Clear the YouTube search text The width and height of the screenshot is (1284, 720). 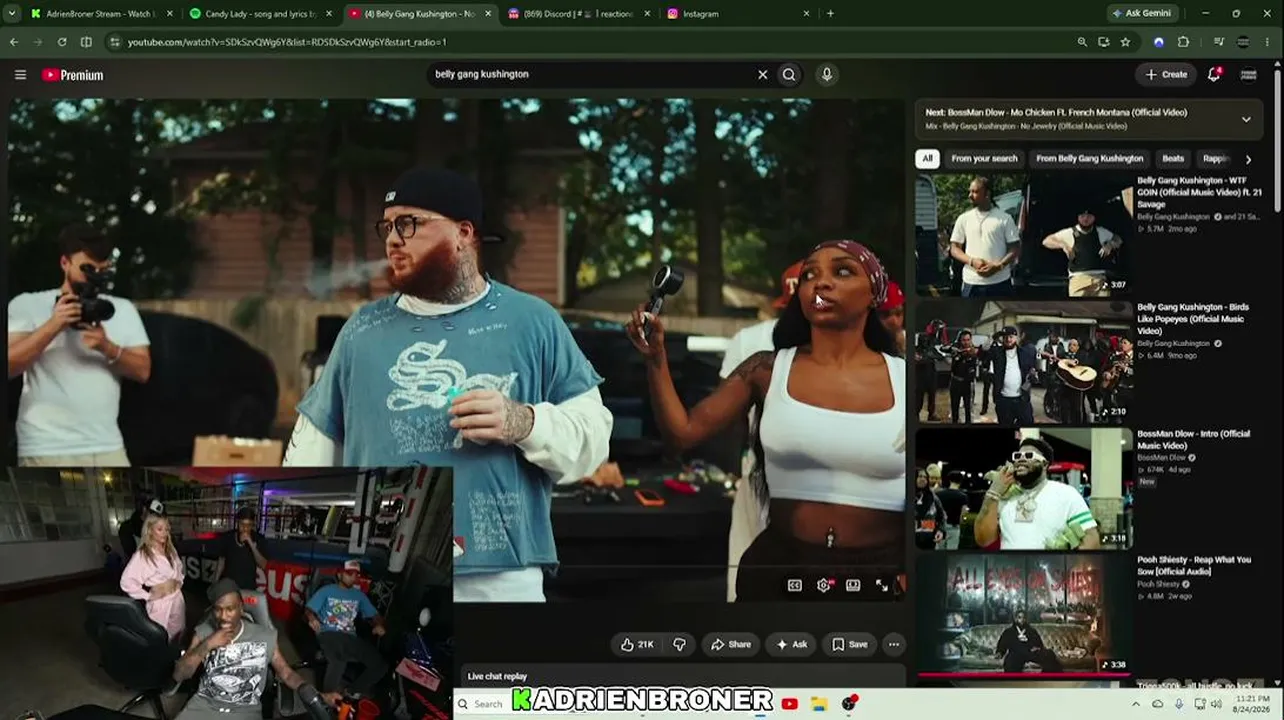click(762, 74)
